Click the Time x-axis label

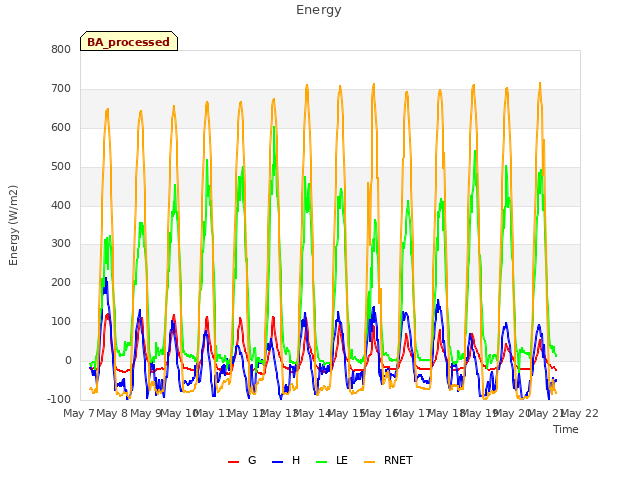click(x=566, y=429)
